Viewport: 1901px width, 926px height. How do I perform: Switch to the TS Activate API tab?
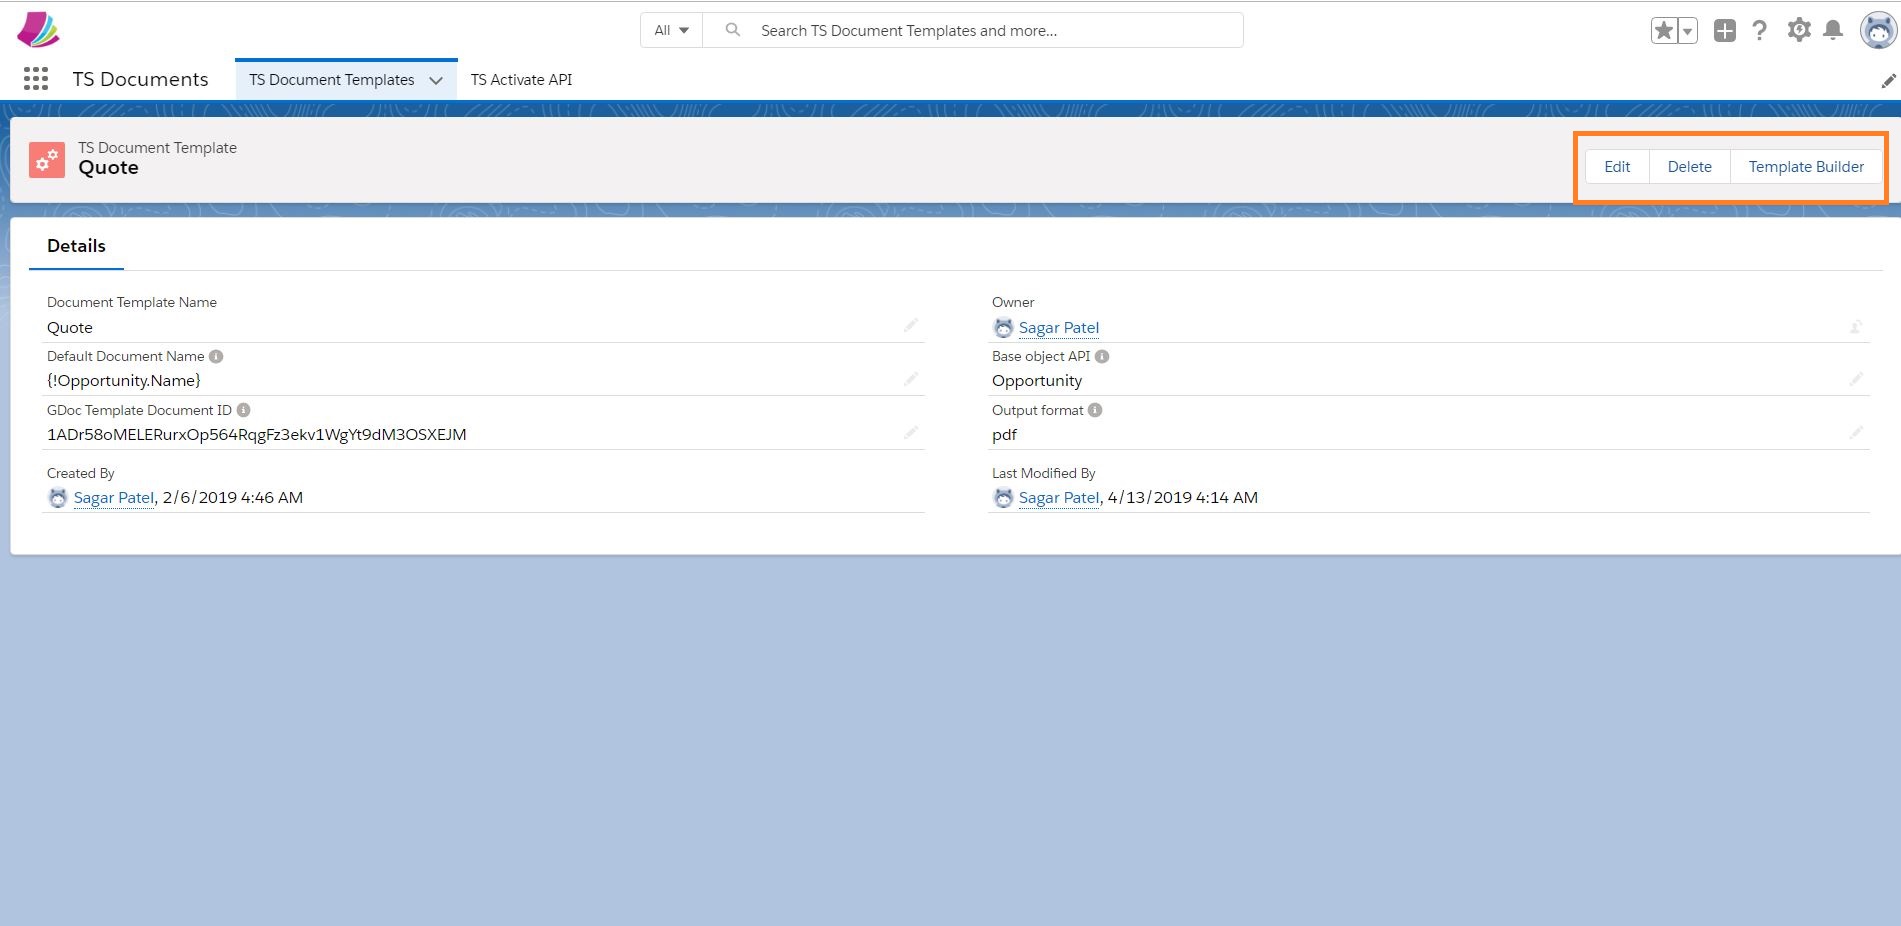click(521, 79)
